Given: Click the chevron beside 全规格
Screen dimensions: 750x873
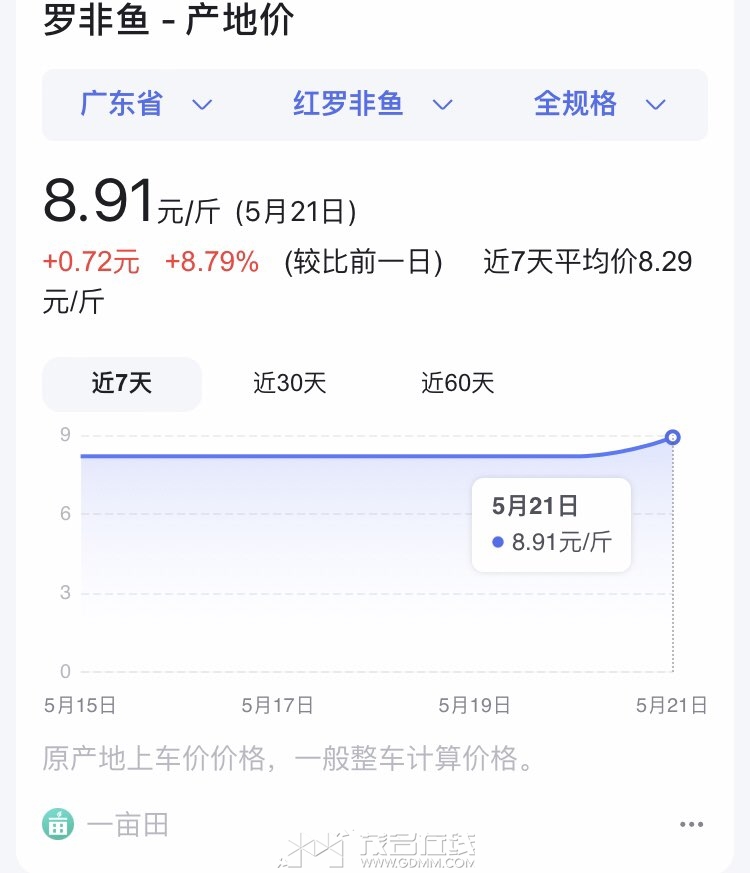Looking at the screenshot, I should (x=655, y=105).
